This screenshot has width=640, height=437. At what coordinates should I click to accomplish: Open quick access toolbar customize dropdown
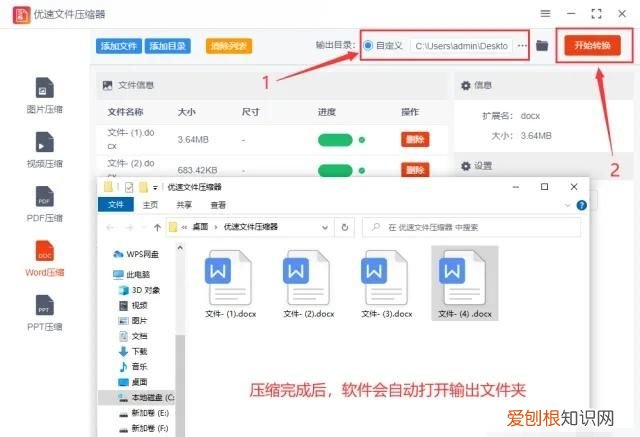point(155,188)
